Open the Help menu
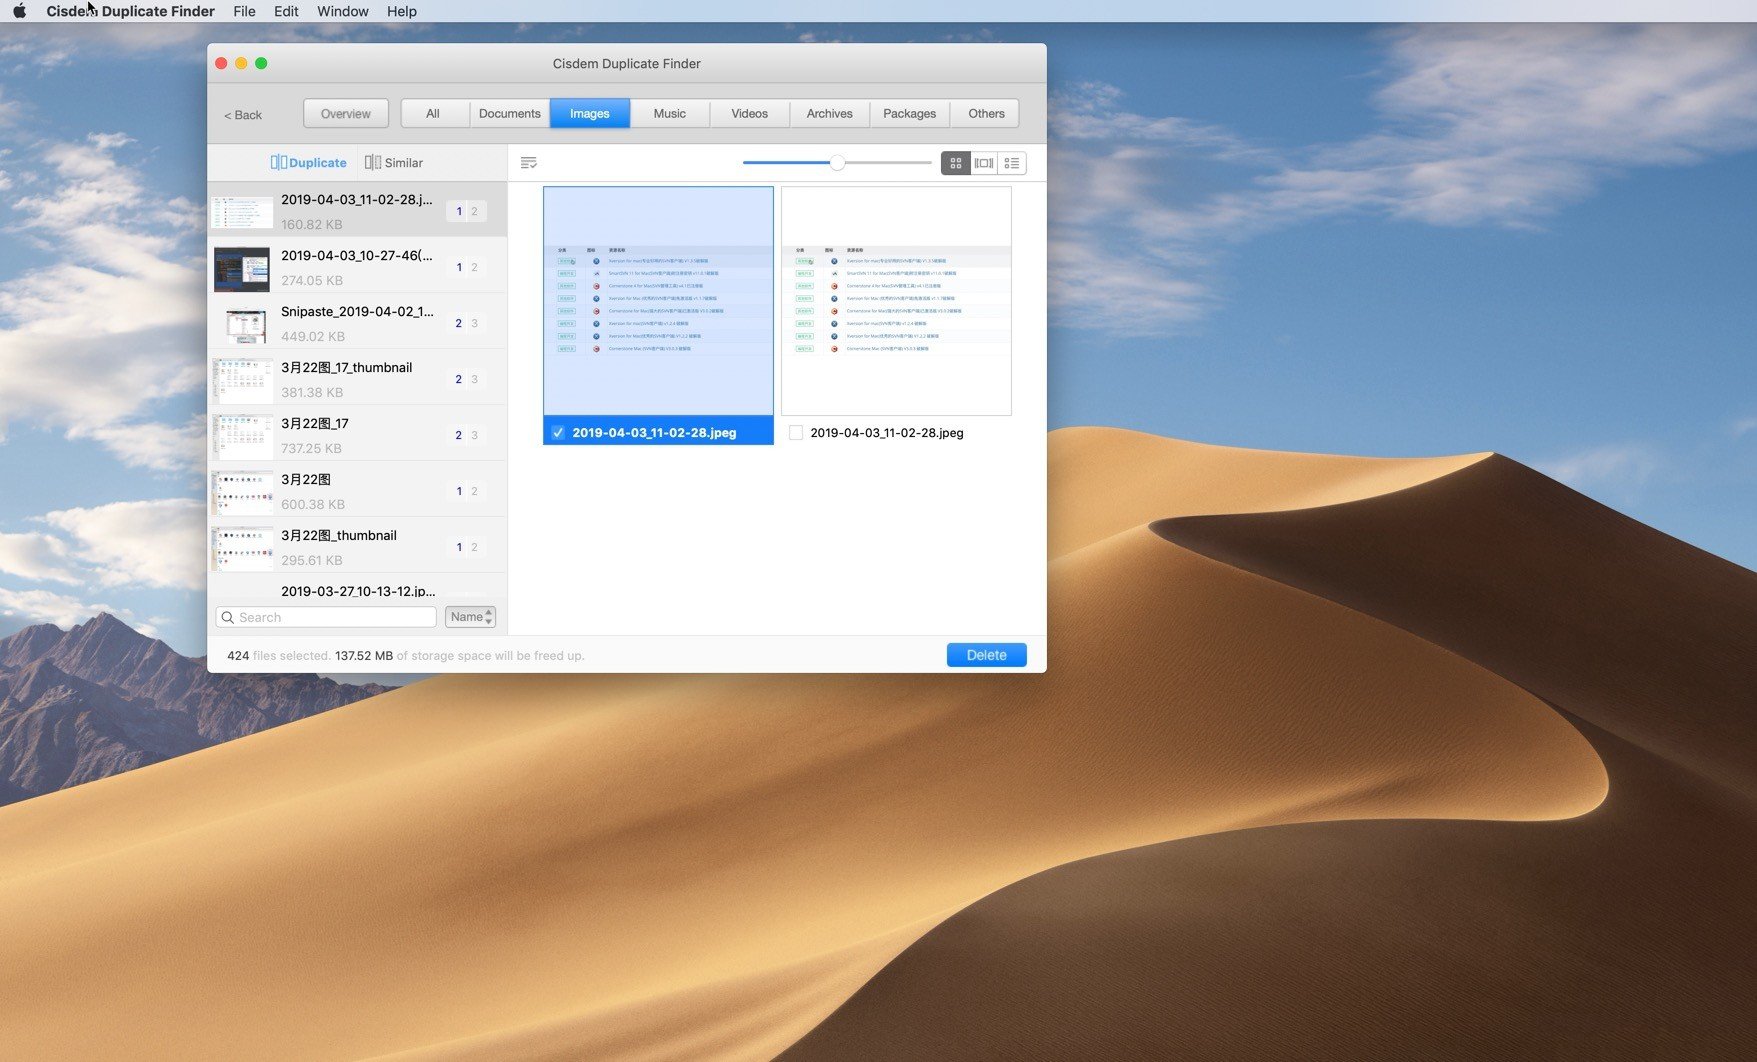The image size is (1757, 1062). pyautogui.click(x=402, y=11)
